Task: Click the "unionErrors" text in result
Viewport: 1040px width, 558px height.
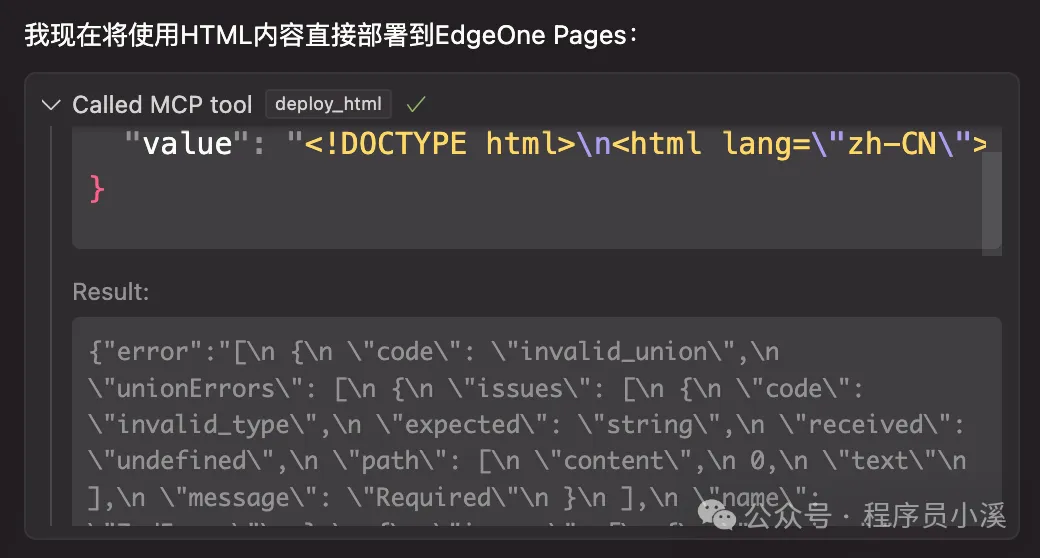Action: tap(196, 388)
